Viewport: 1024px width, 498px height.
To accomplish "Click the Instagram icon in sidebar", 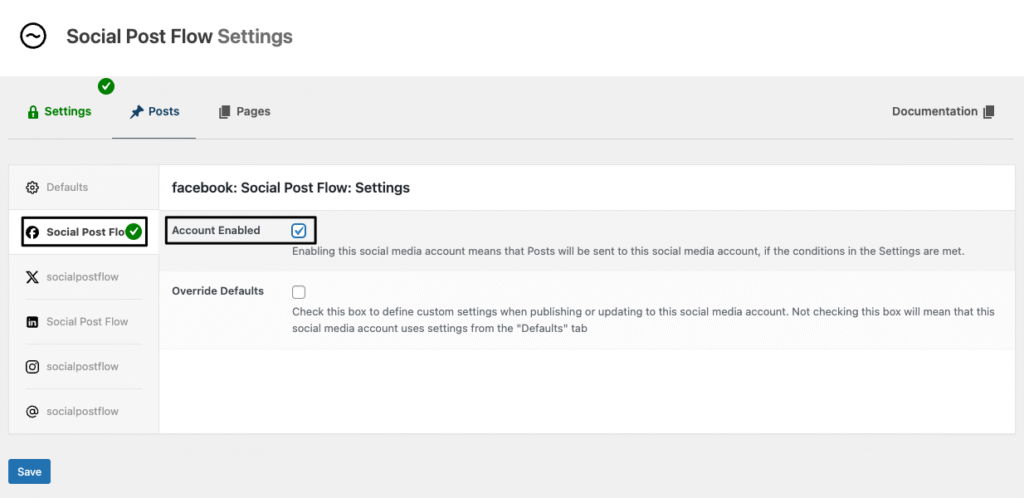I will pyautogui.click(x=32, y=367).
